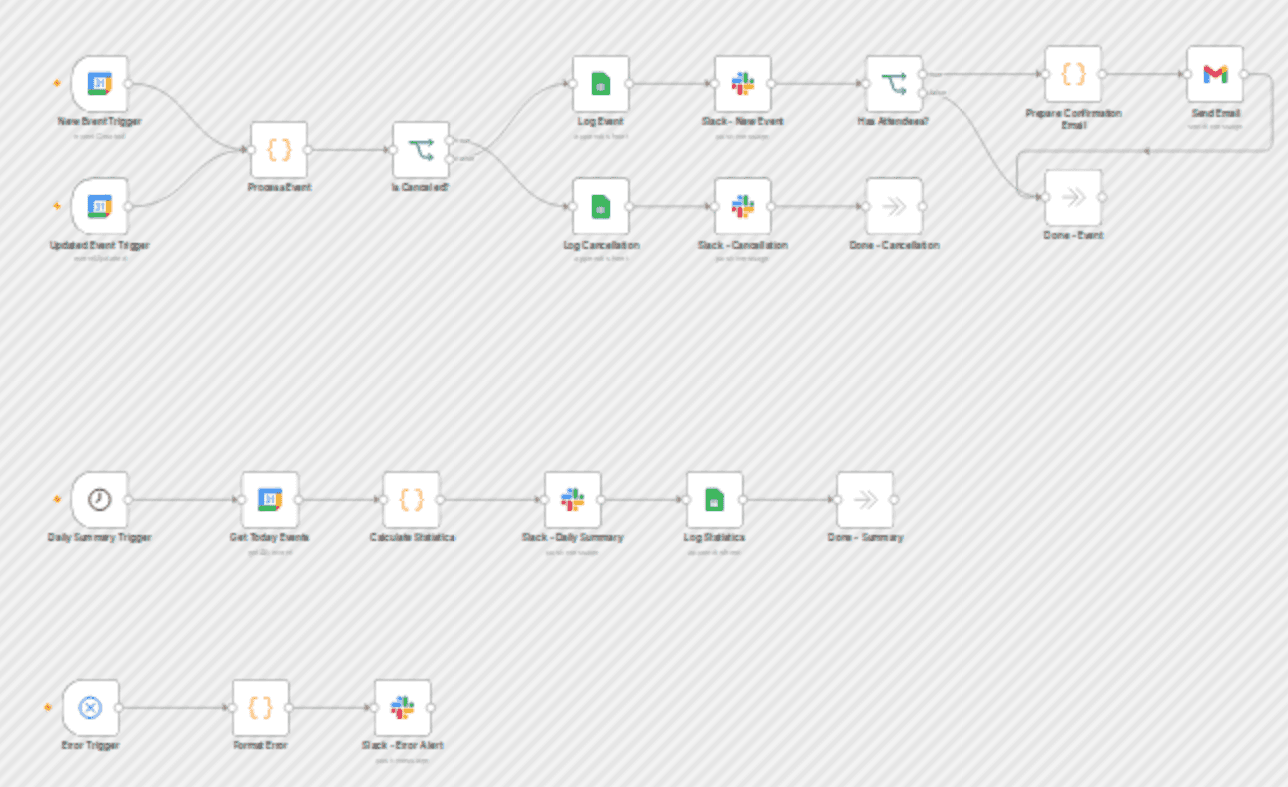Select the Has Attendees? IF node

click(x=894, y=84)
